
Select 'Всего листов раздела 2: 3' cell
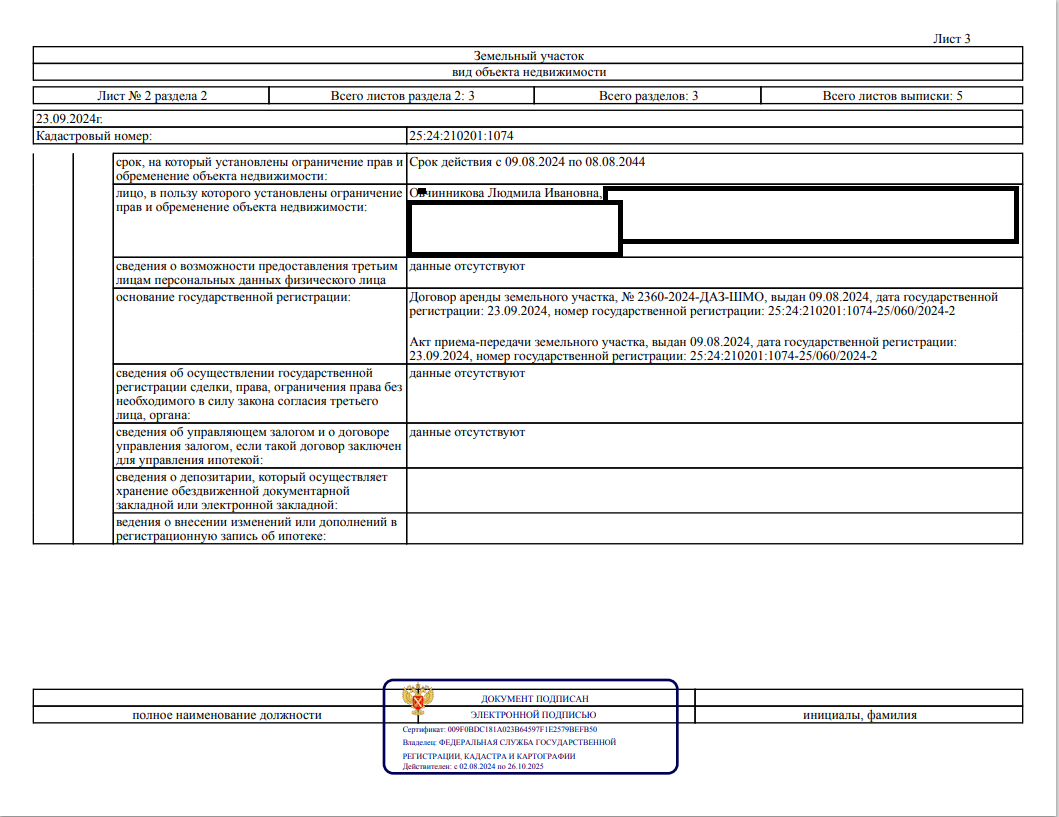tap(402, 96)
